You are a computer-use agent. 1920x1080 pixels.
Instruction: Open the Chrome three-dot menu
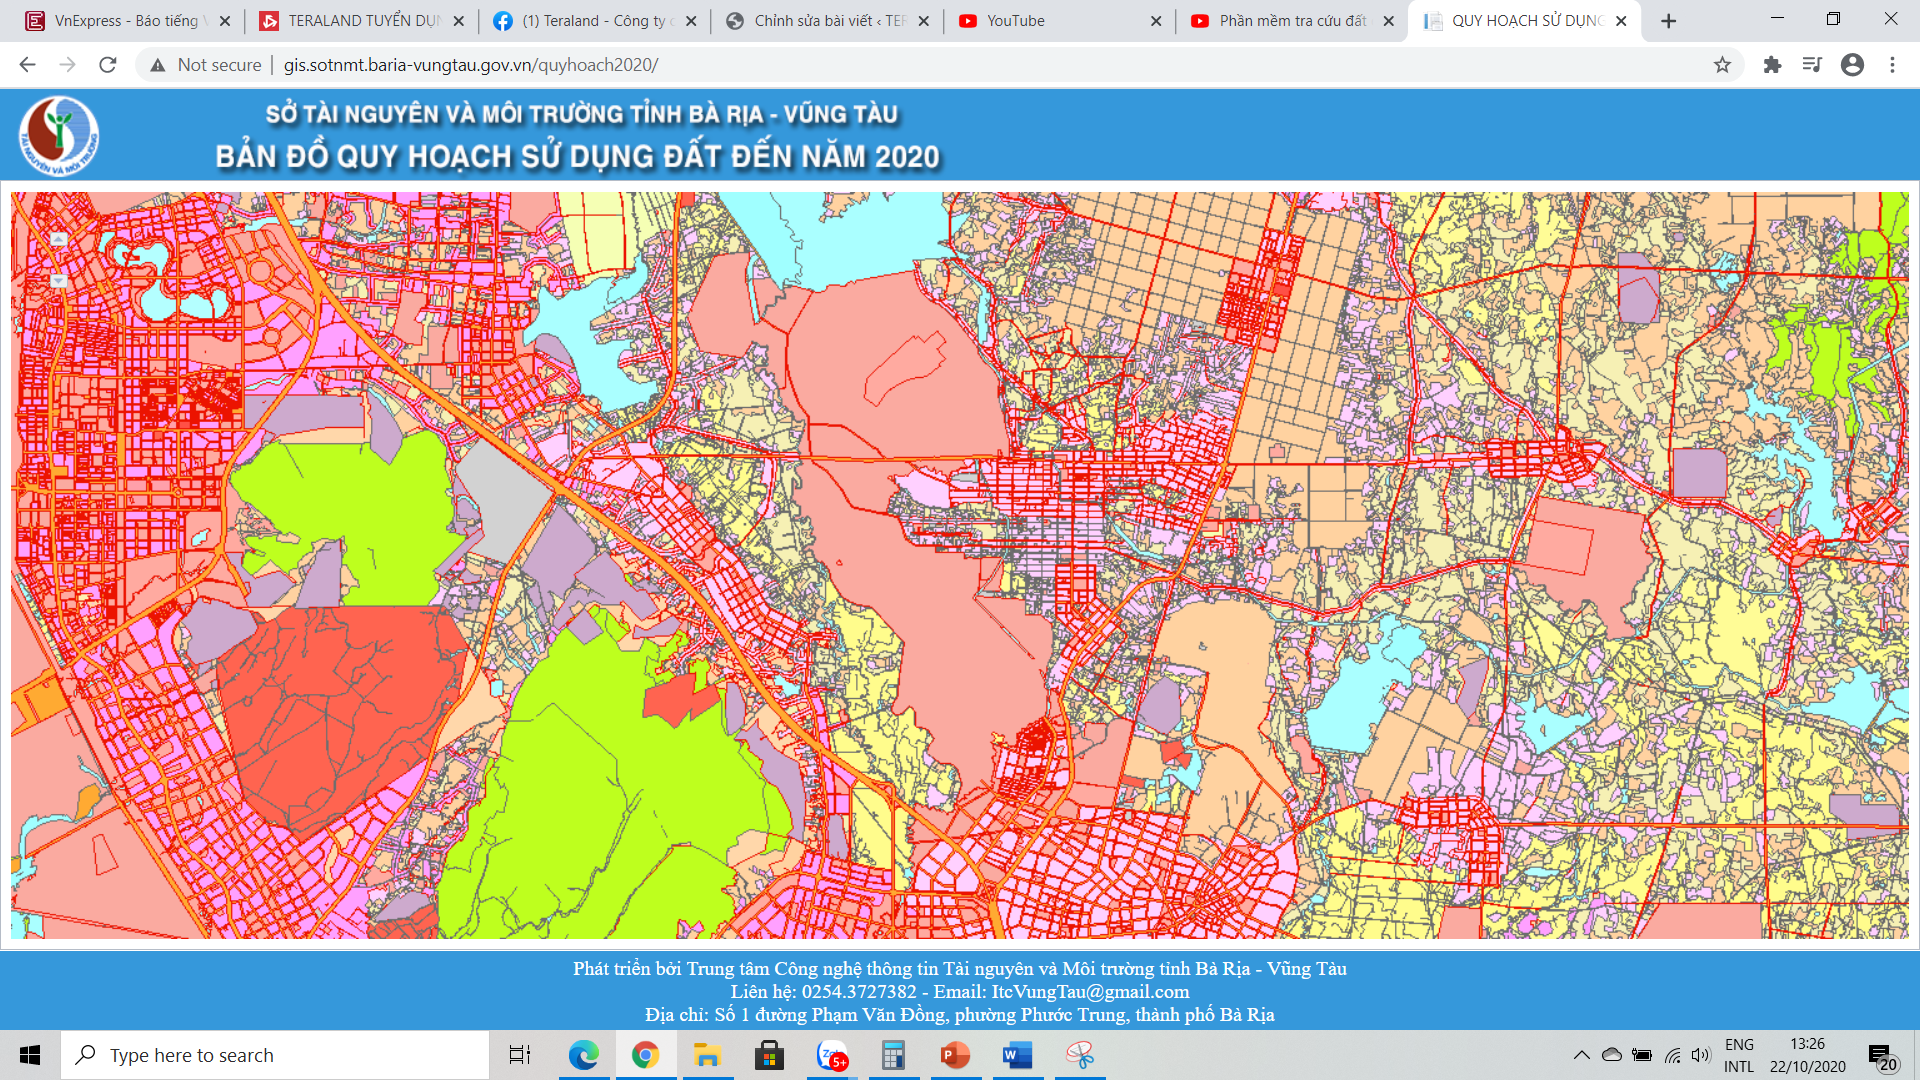(1892, 65)
